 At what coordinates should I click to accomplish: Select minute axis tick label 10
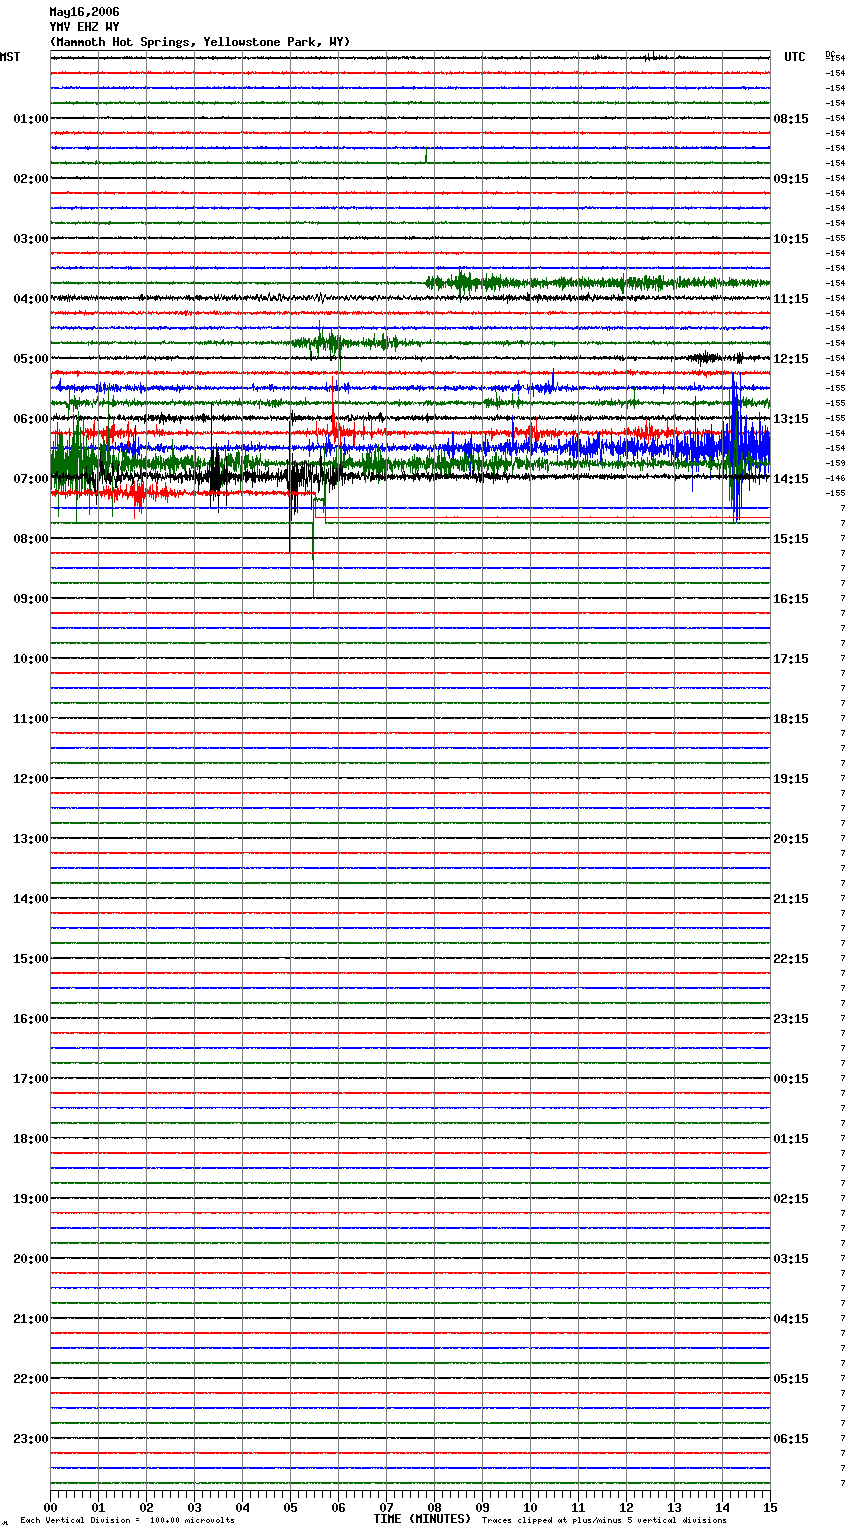click(x=530, y=1507)
